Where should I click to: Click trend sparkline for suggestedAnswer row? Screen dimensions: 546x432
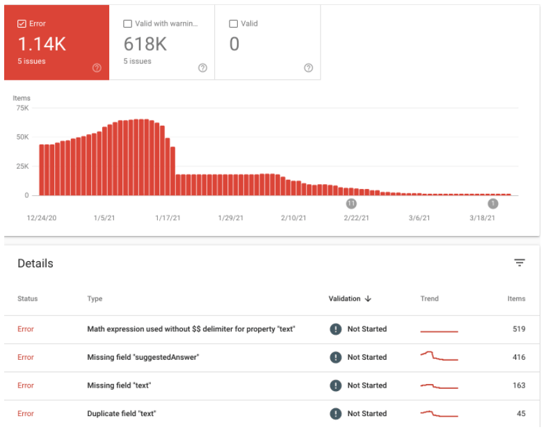click(x=439, y=356)
